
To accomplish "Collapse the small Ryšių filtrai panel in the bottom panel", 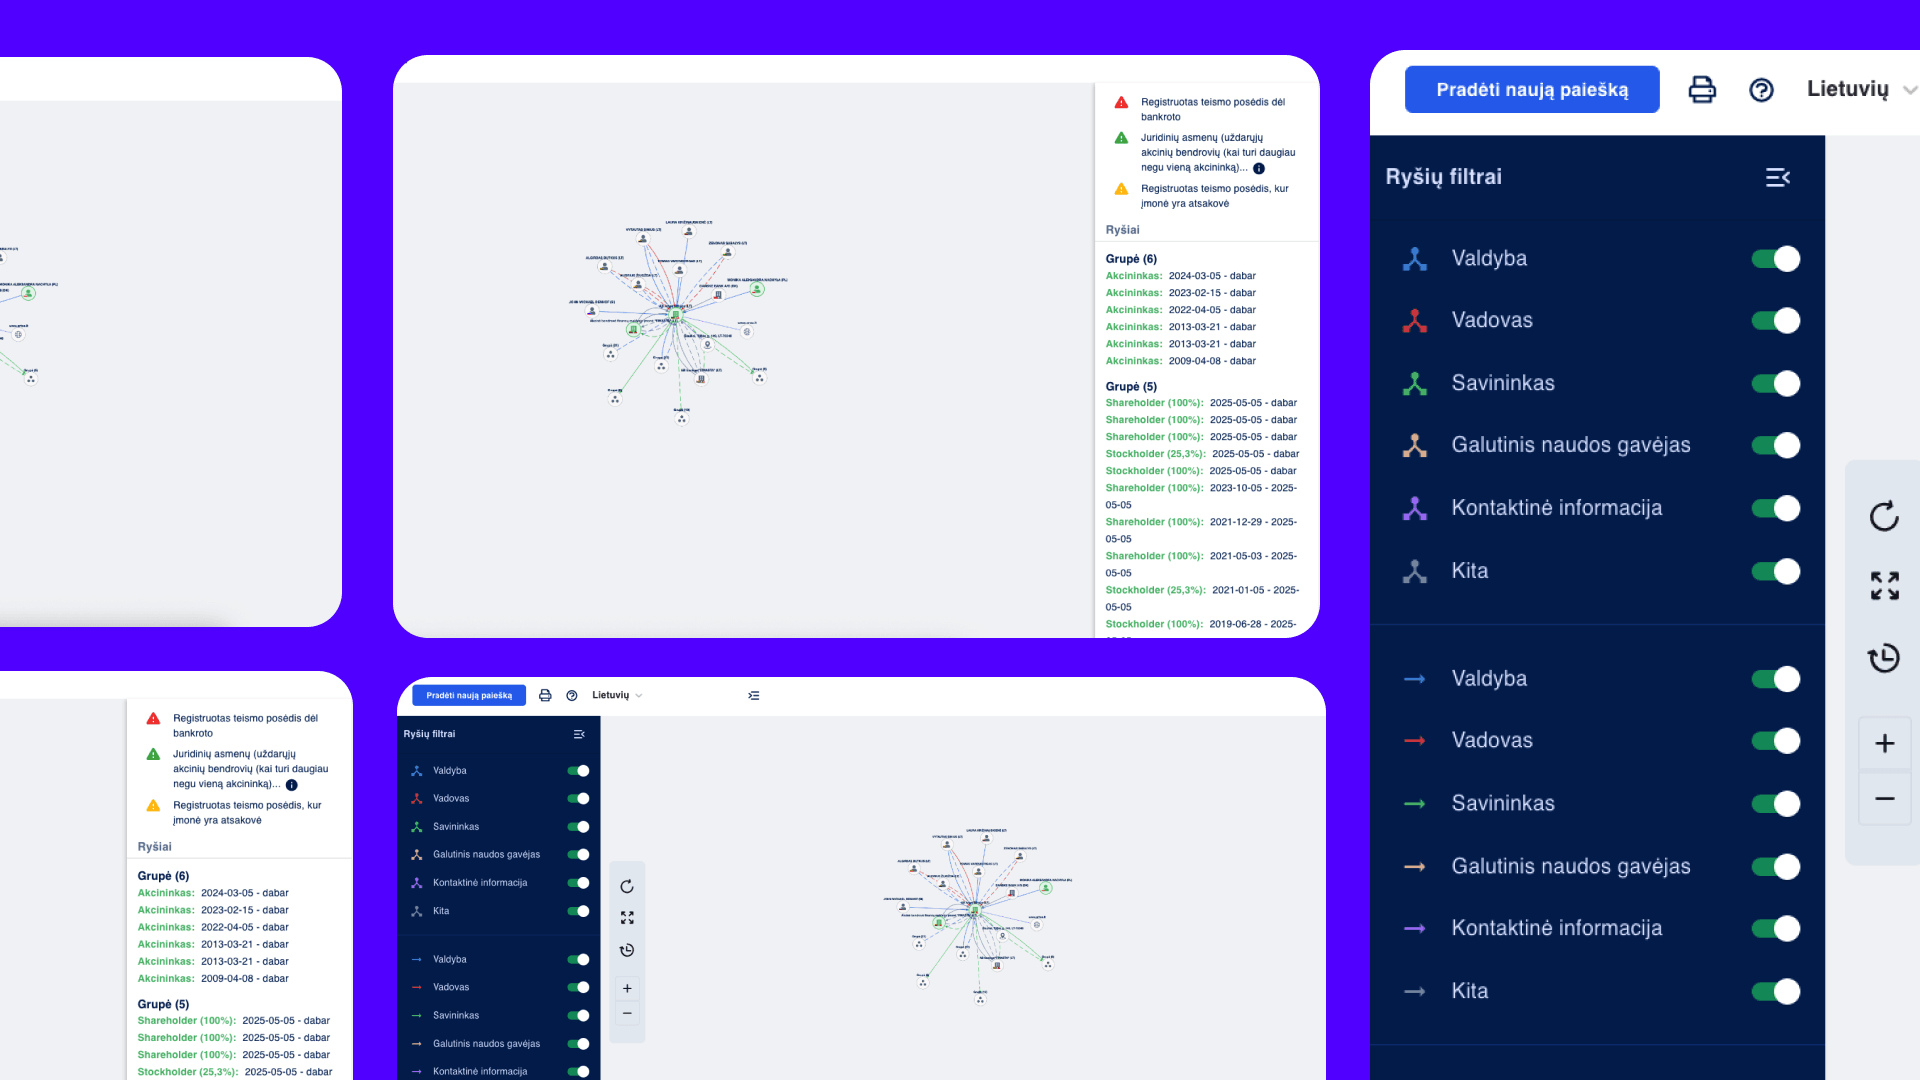I will [579, 734].
